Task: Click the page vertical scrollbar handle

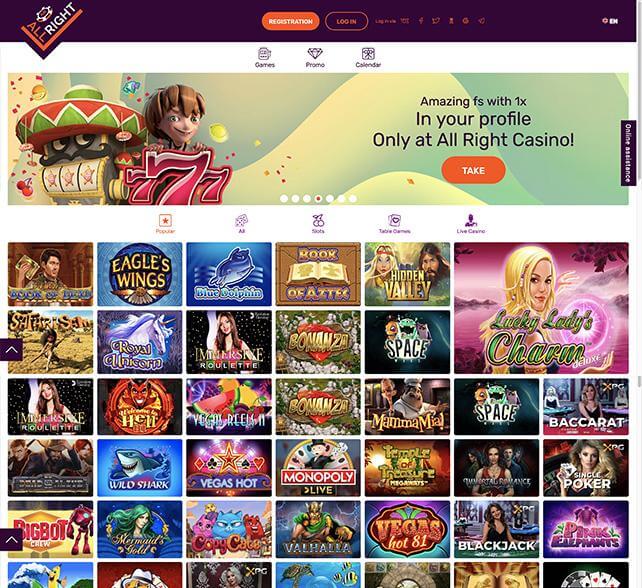Action: tap(639, 381)
